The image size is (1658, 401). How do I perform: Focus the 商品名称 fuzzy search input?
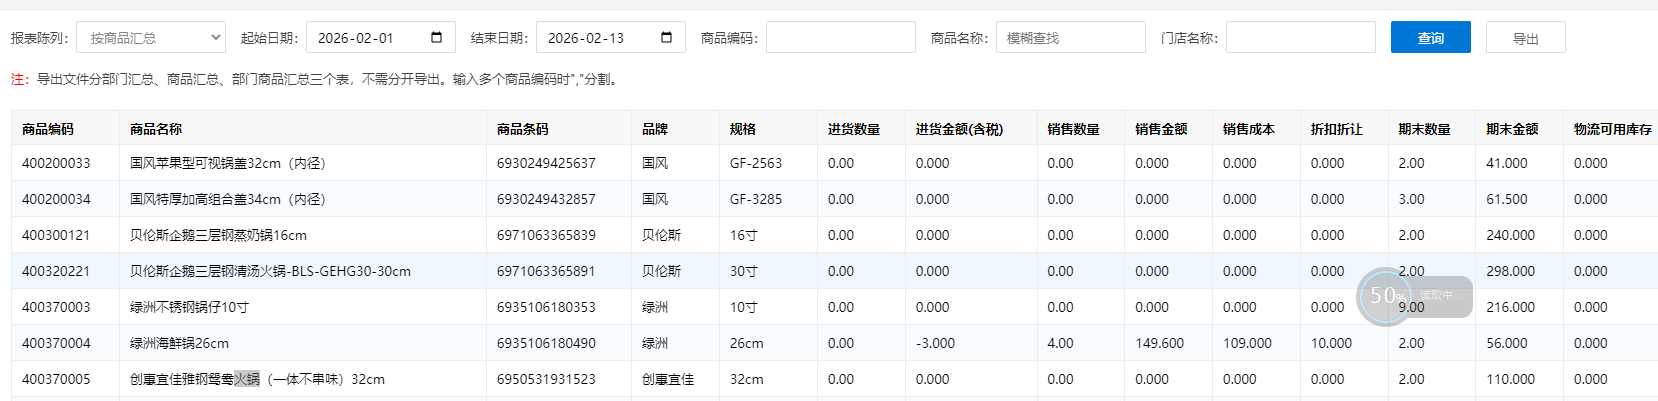pyautogui.click(x=1070, y=38)
